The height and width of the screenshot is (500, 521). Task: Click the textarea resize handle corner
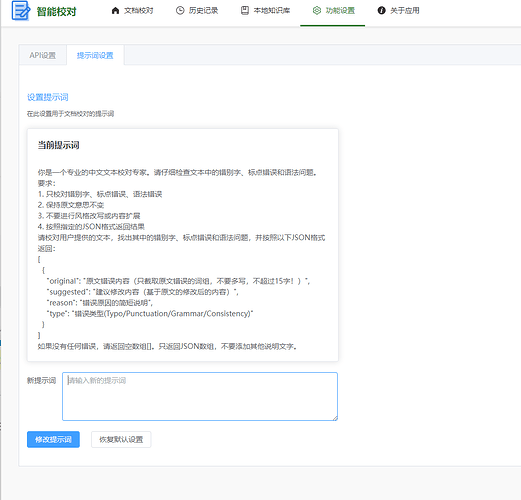tap(335, 418)
